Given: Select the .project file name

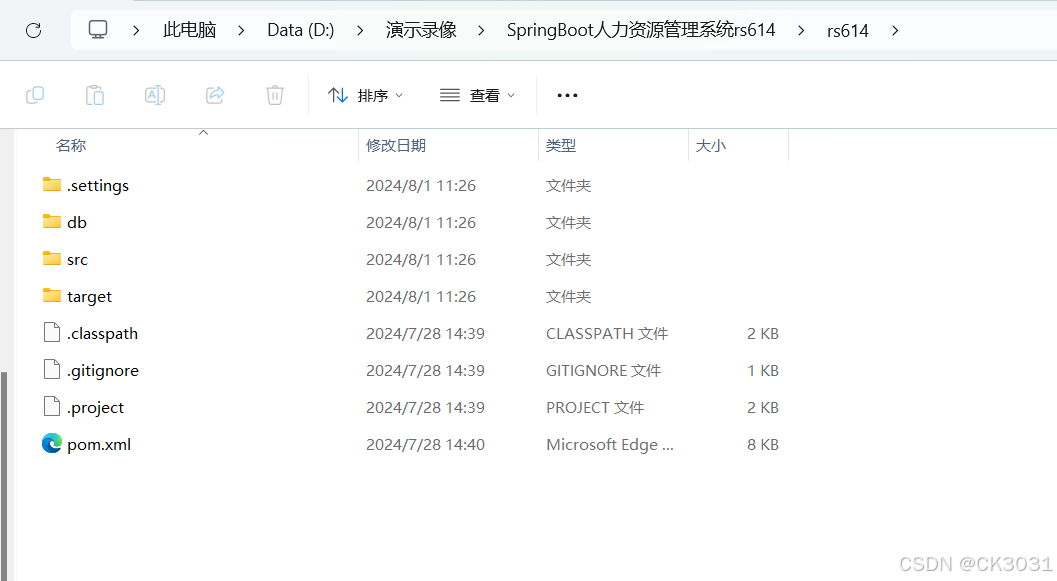Looking at the screenshot, I should click(x=96, y=408).
